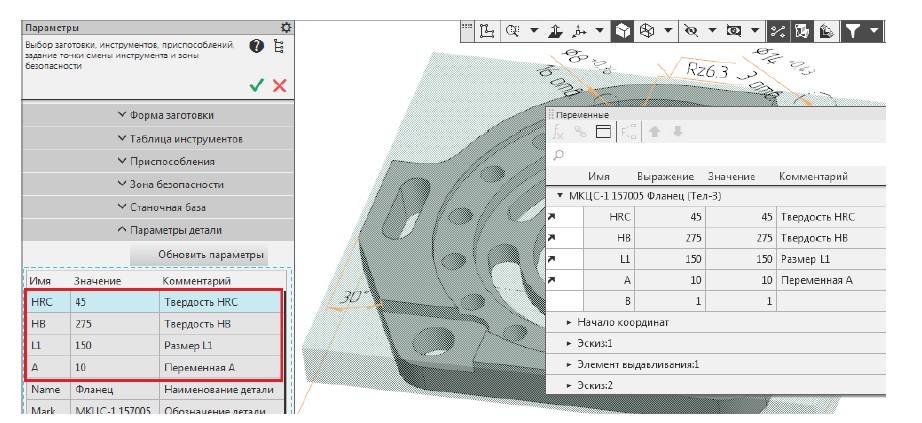Screen dimensions: 922x423
Task: Click the red X cancel icon
Action: click(279, 86)
